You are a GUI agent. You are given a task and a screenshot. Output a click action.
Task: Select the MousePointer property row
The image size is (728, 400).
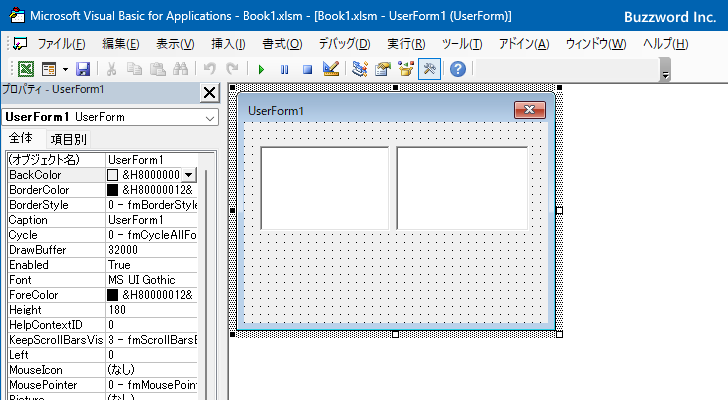102,385
